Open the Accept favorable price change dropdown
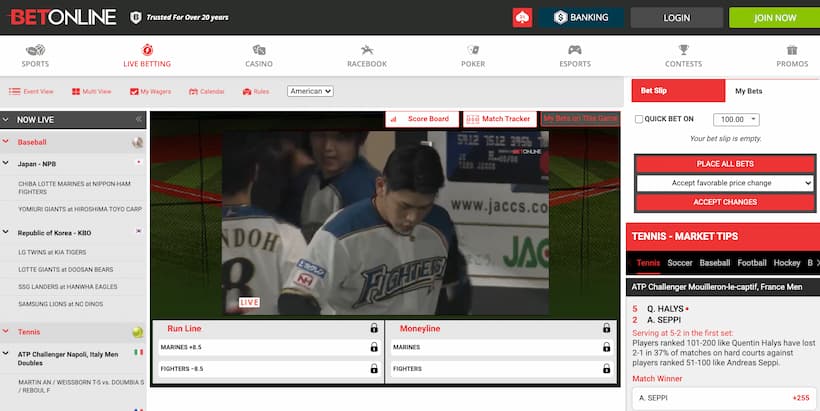Viewport: 820px width, 411px height. [725, 183]
